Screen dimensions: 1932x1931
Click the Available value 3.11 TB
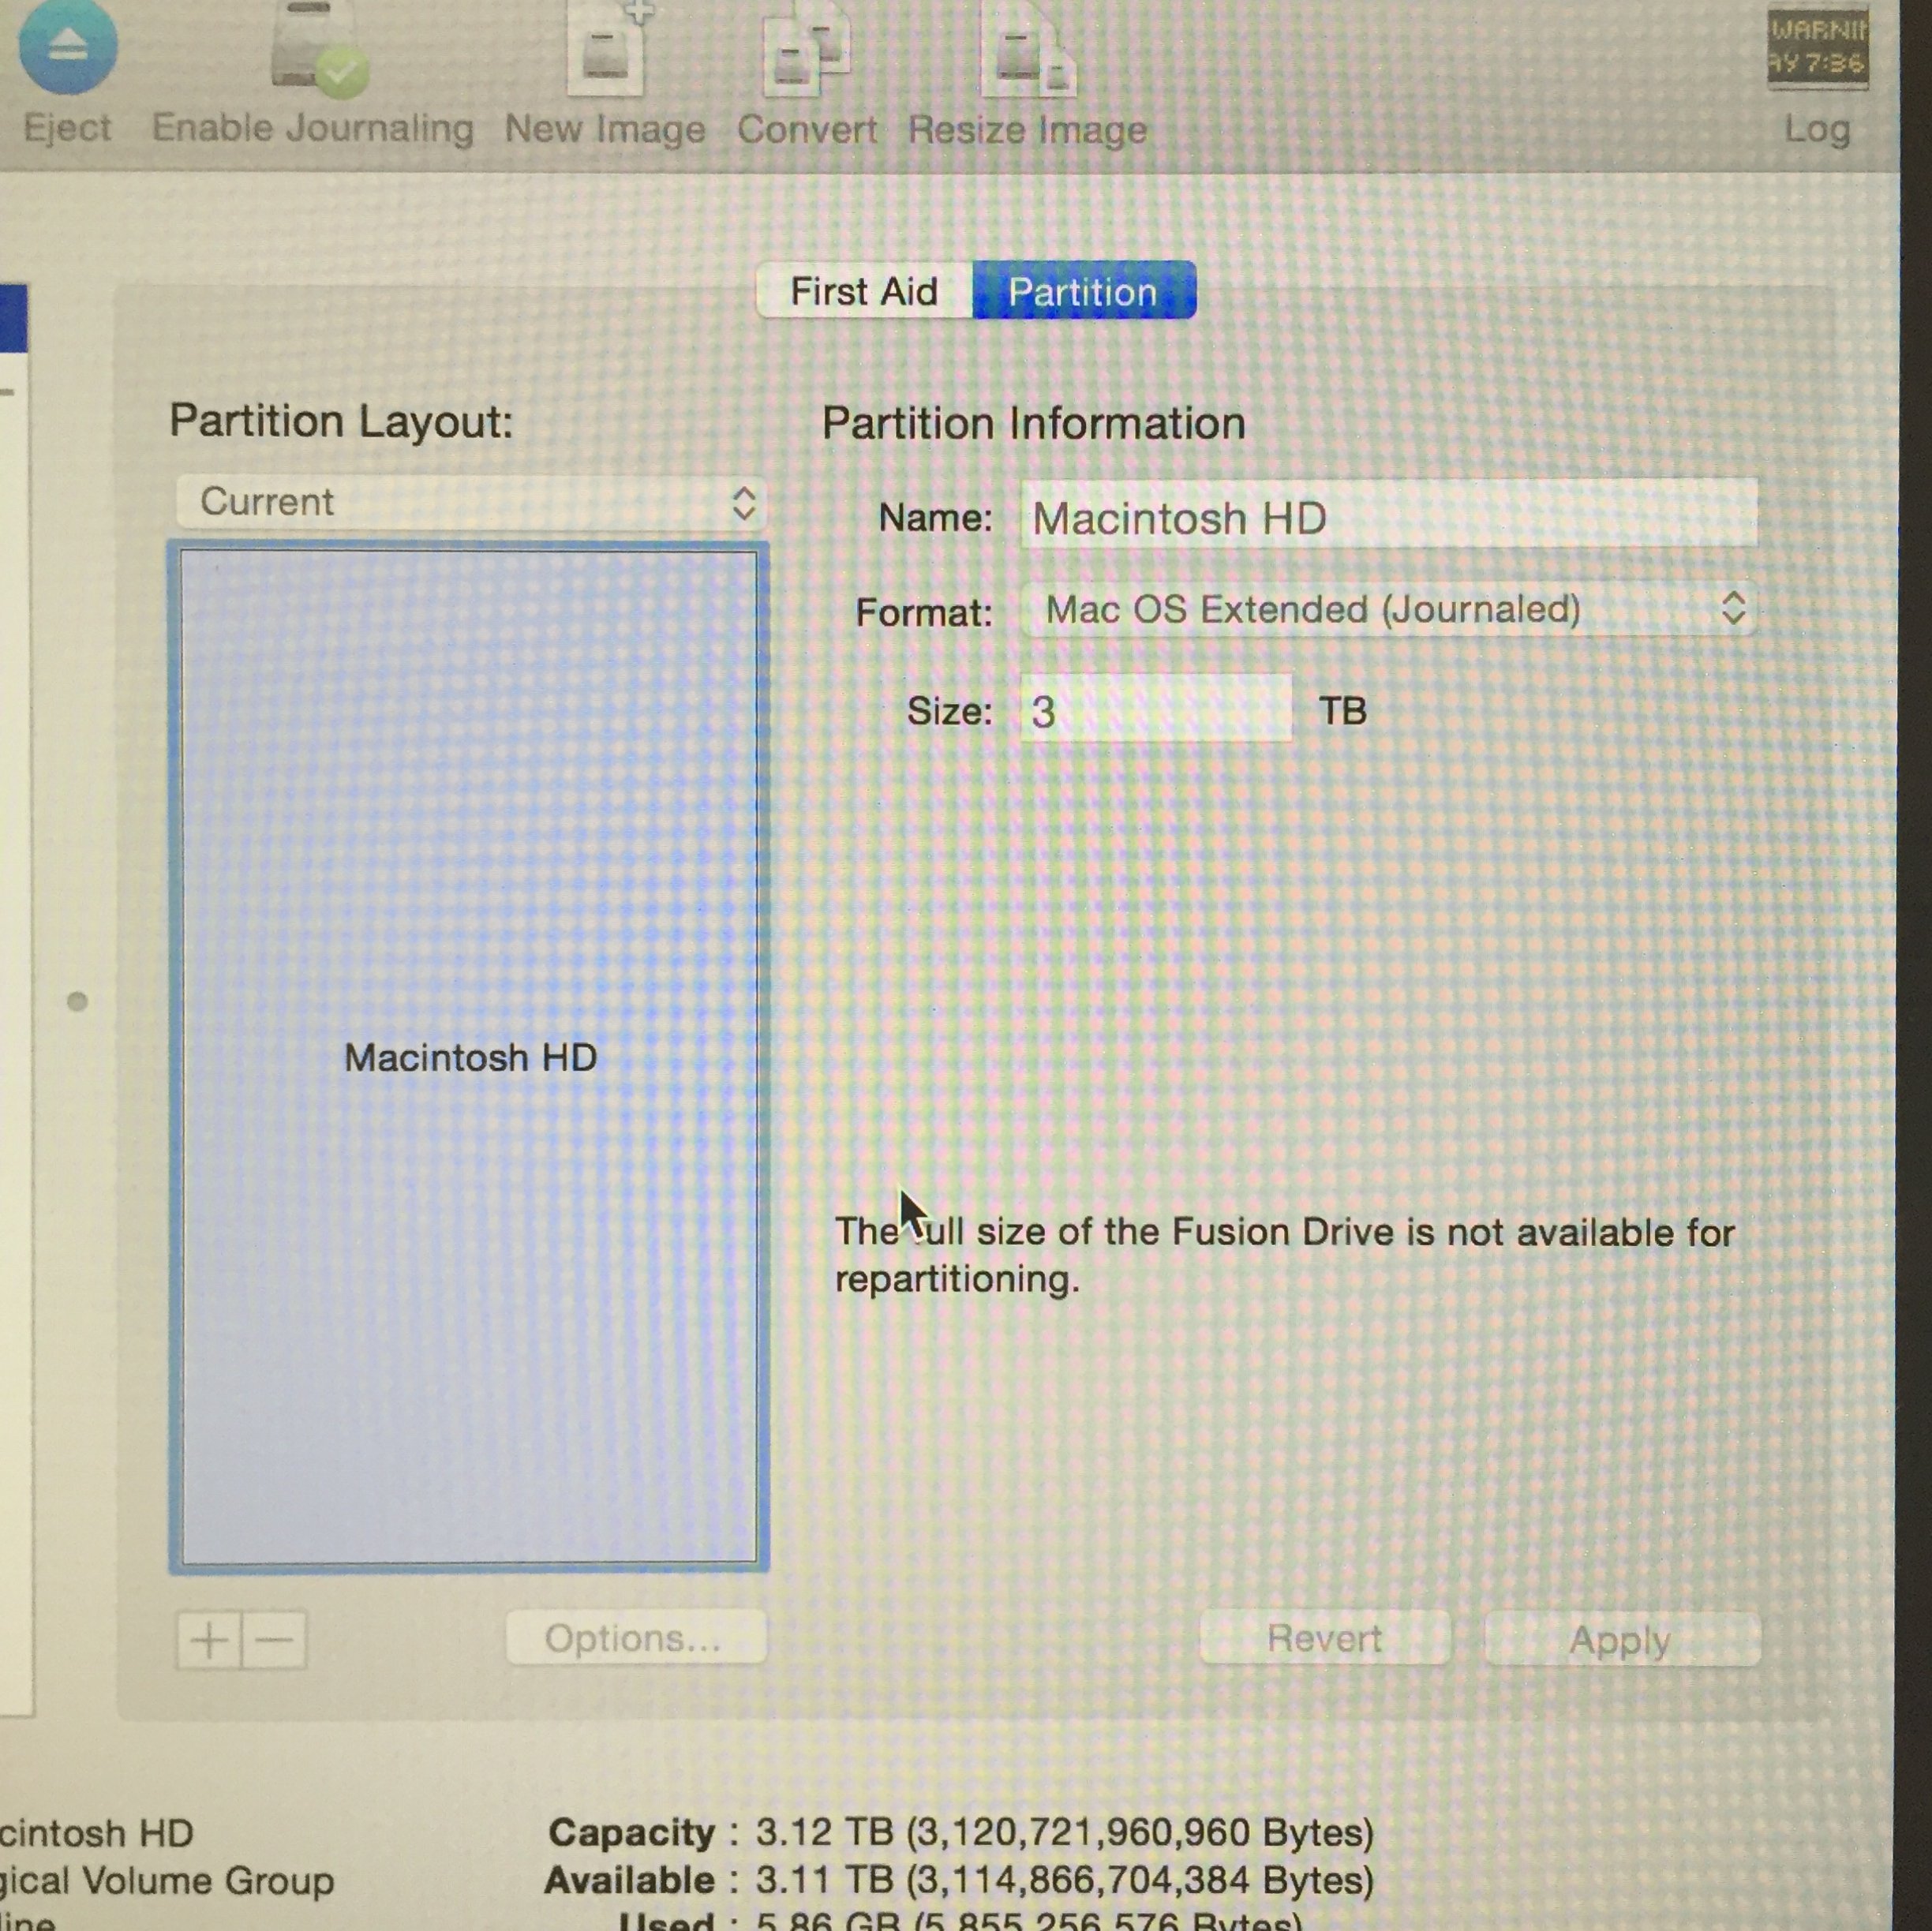point(1065,1880)
